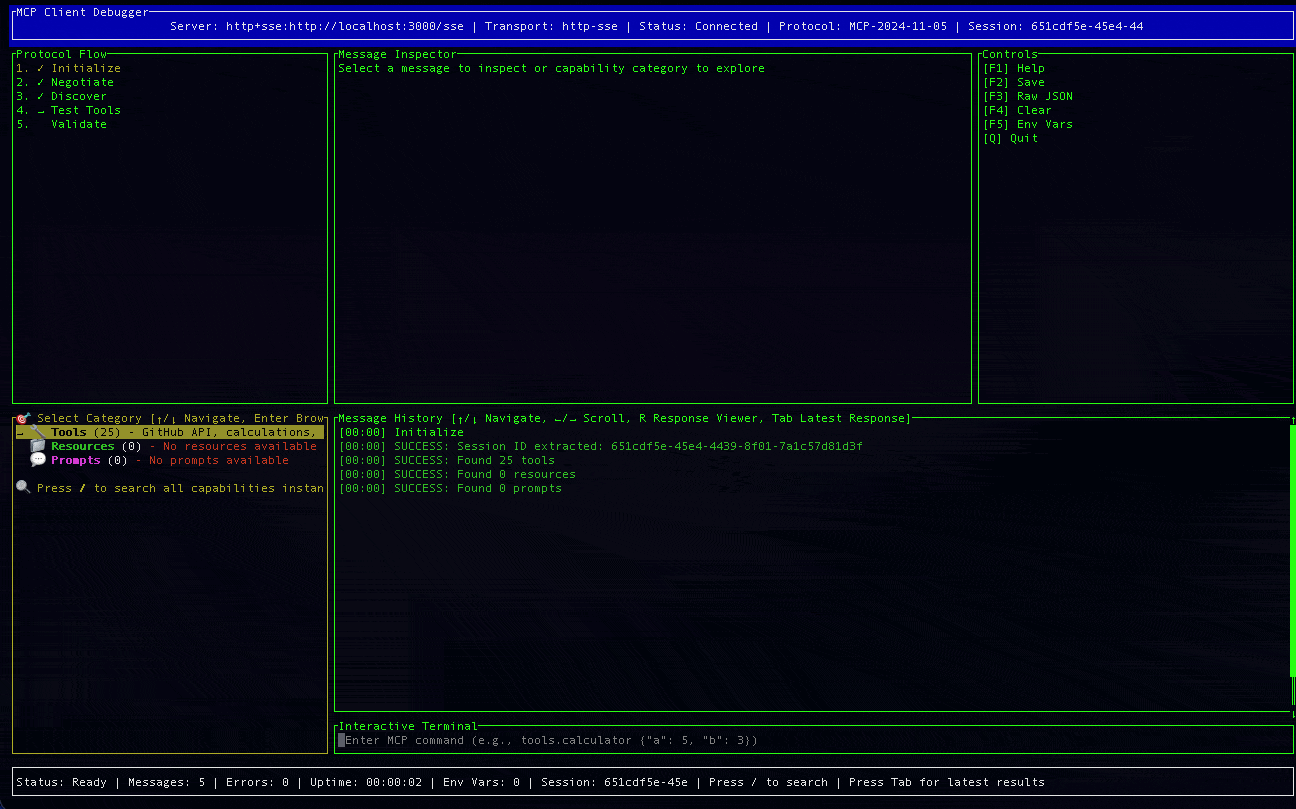Select the 'Found 0 prompts' history message

click(x=450, y=488)
